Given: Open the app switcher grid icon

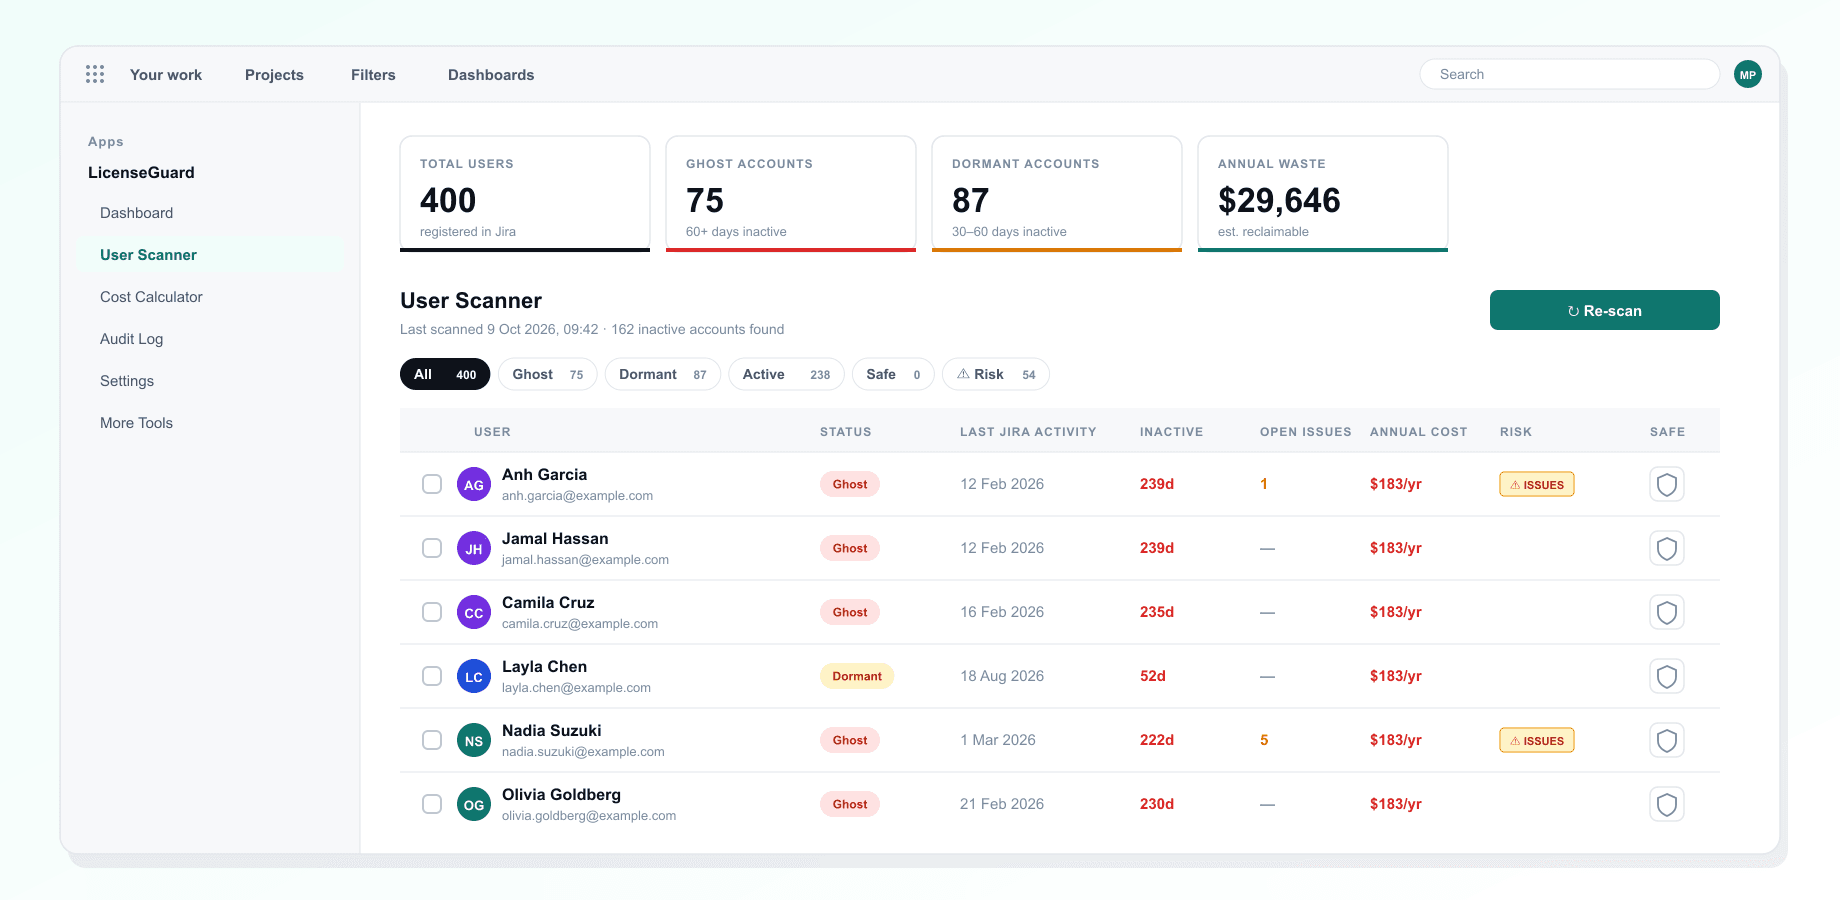Looking at the screenshot, I should pyautogui.click(x=95, y=74).
